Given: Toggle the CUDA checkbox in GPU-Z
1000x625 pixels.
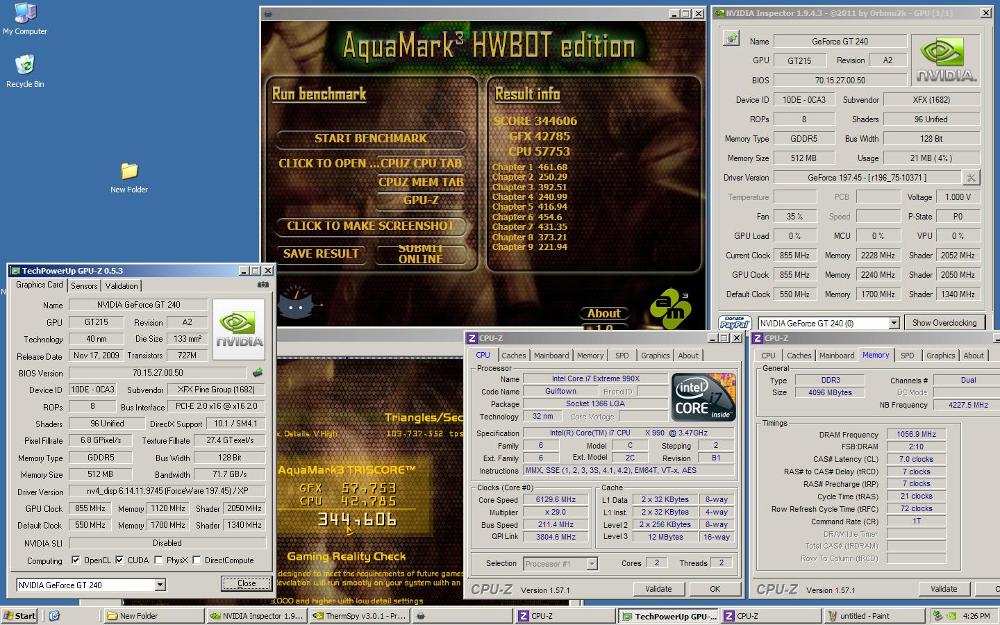Looking at the screenshot, I should coord(119,560).
